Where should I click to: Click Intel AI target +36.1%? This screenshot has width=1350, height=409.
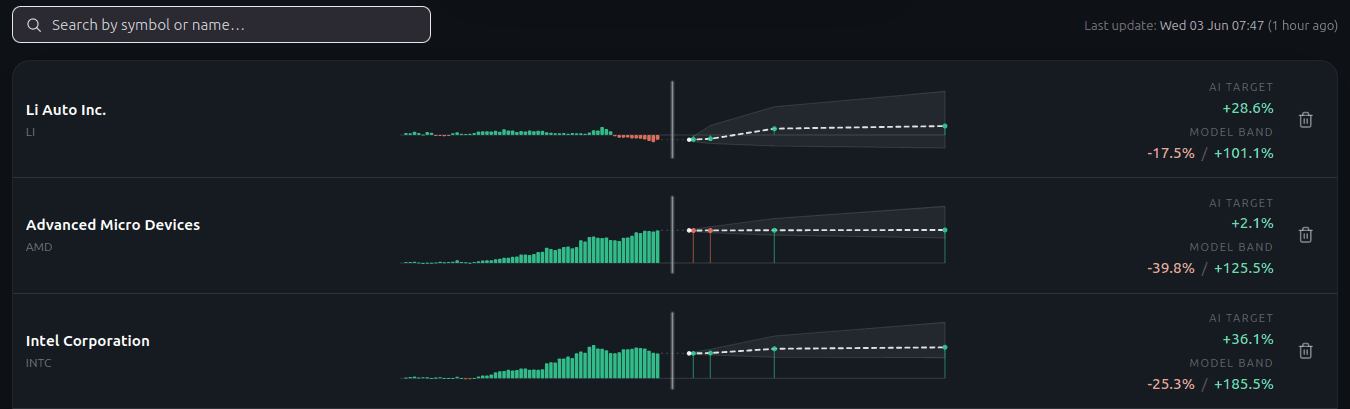1248,339
